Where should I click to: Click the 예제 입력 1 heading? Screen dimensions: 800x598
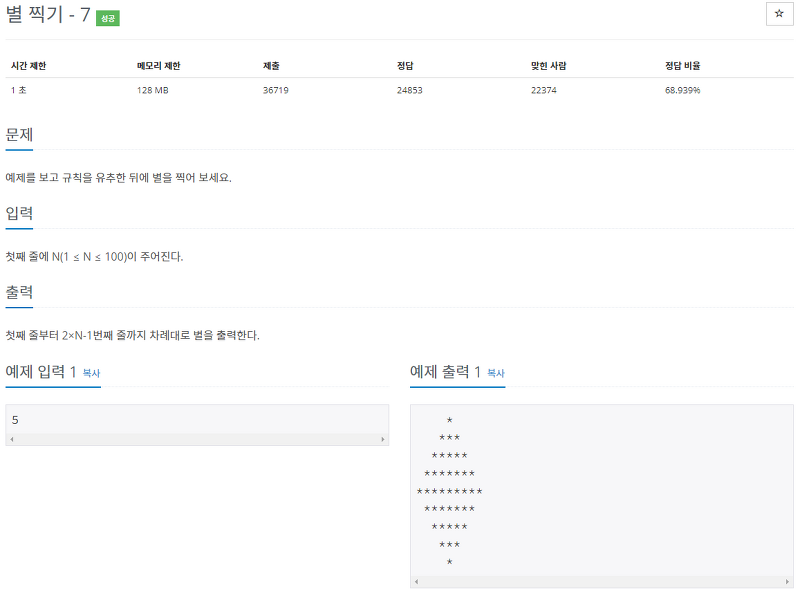pos(41,371)
